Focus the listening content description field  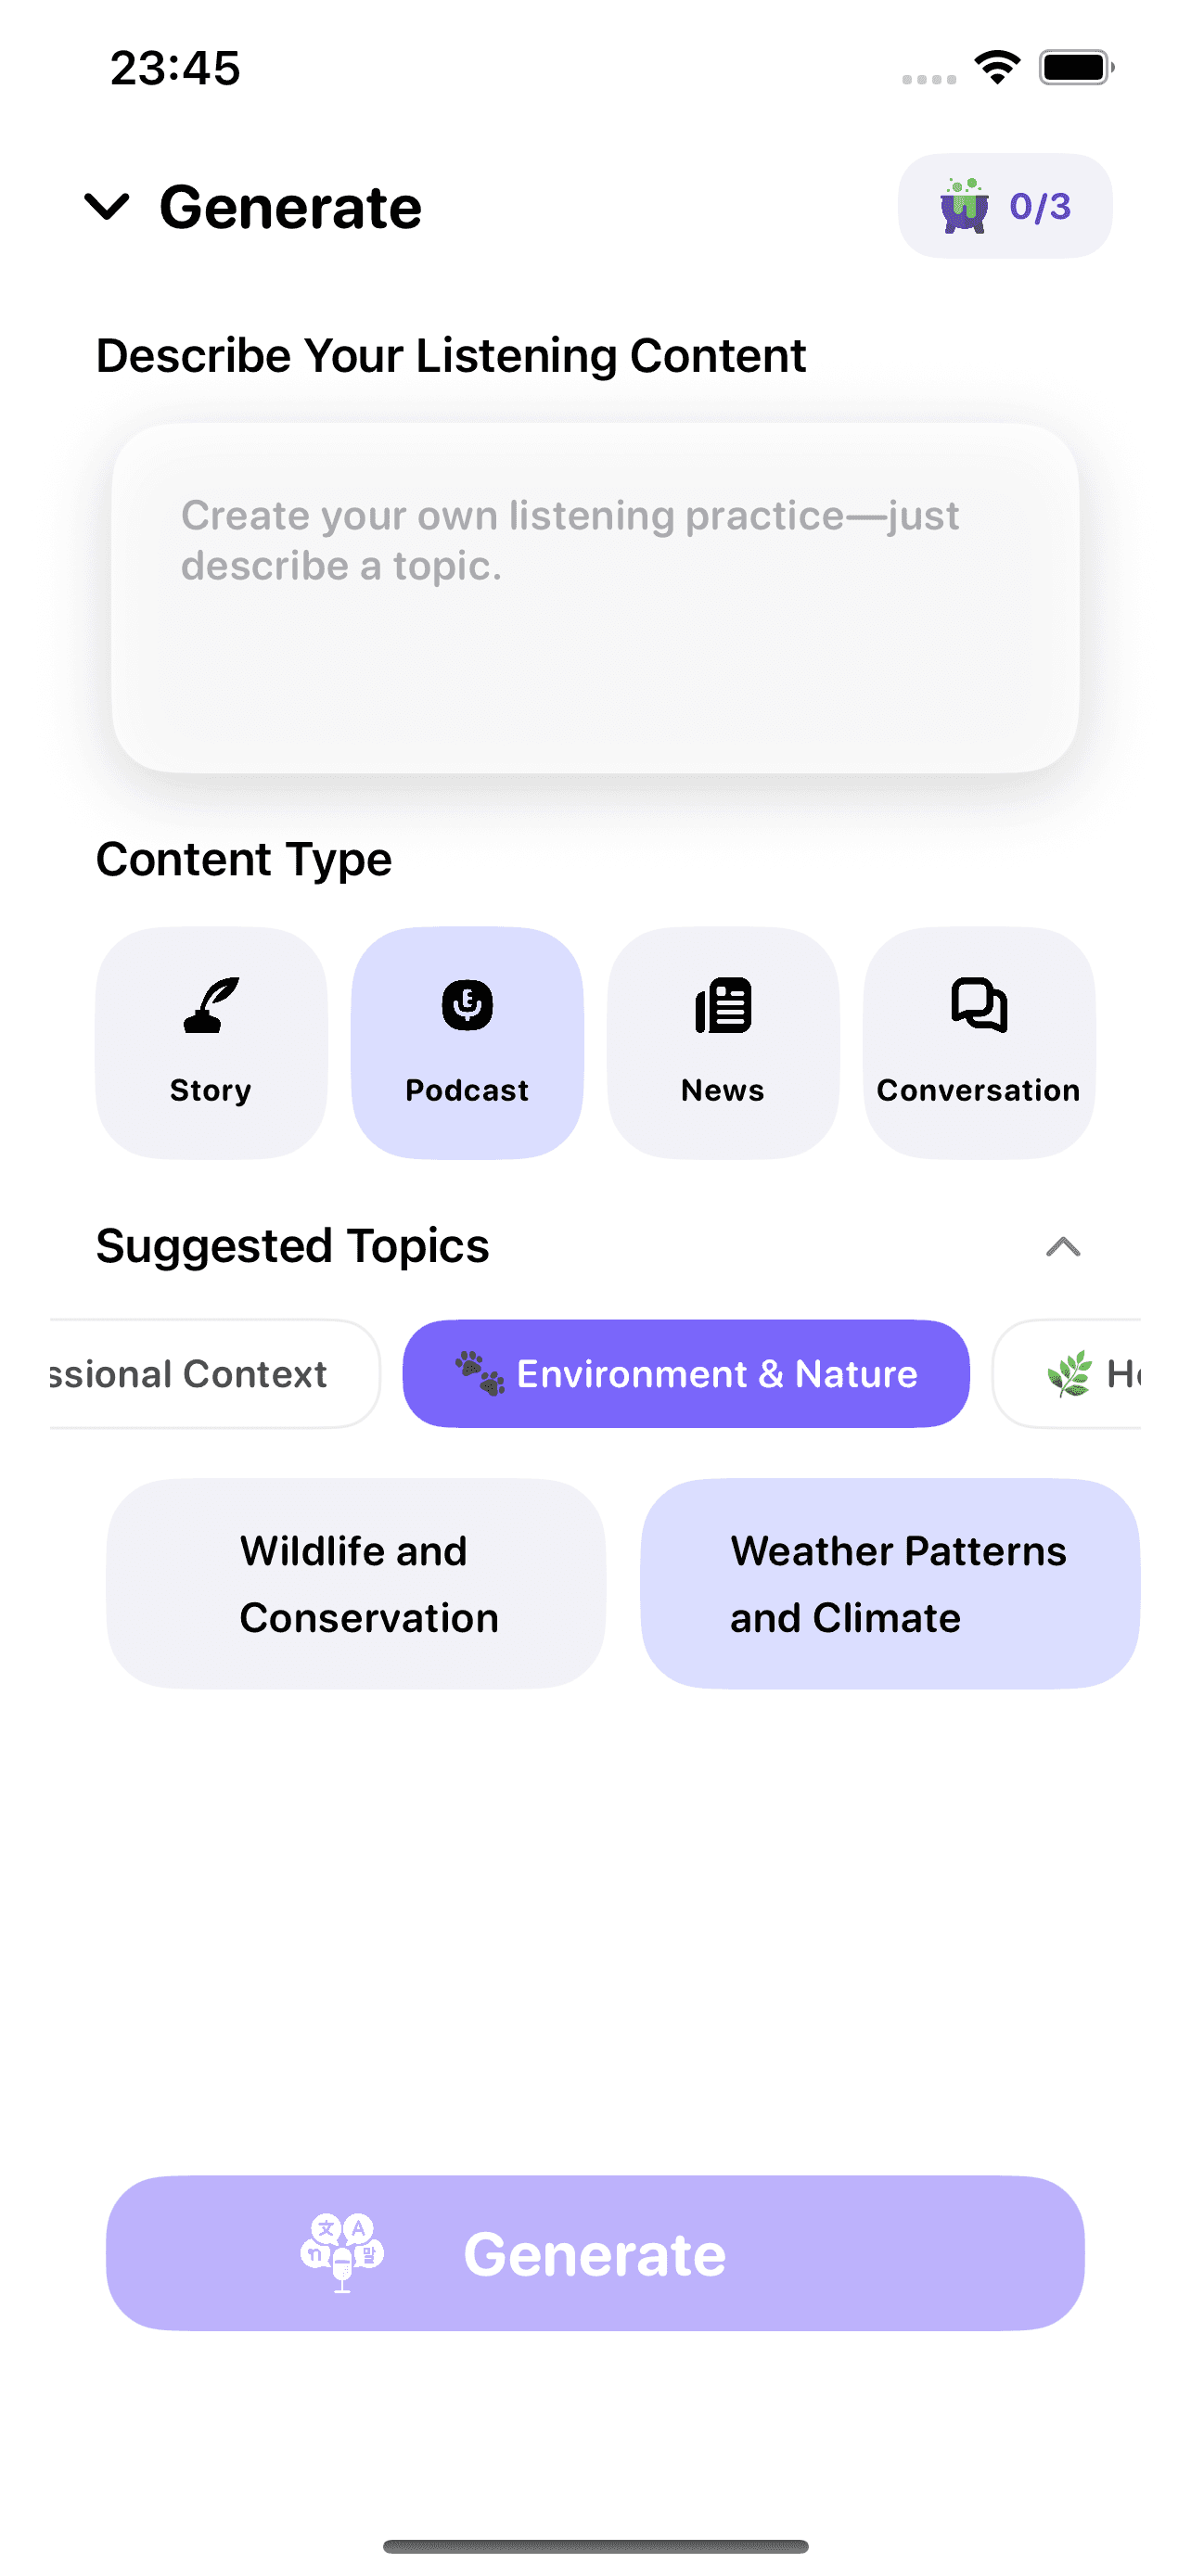tap(595, 598)
